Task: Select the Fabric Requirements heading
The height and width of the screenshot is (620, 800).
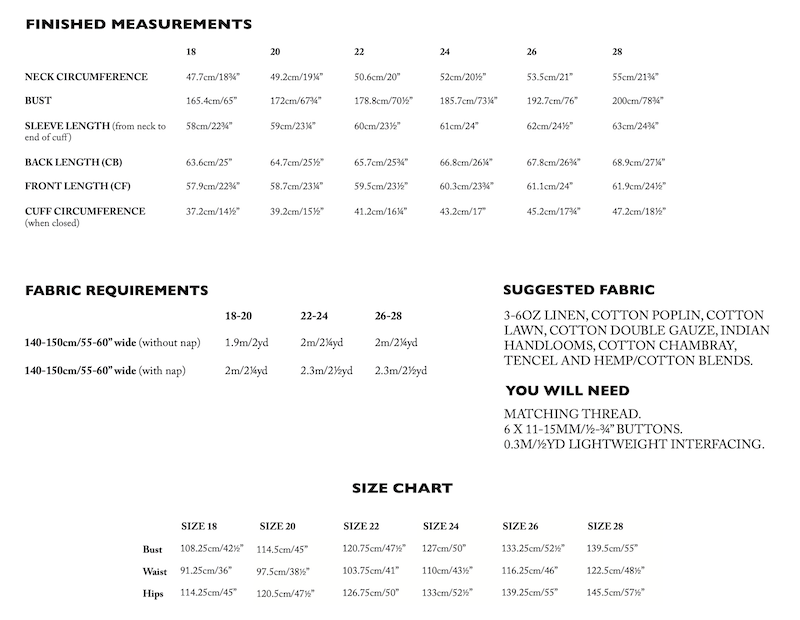Action: click(x=116, y=291)
